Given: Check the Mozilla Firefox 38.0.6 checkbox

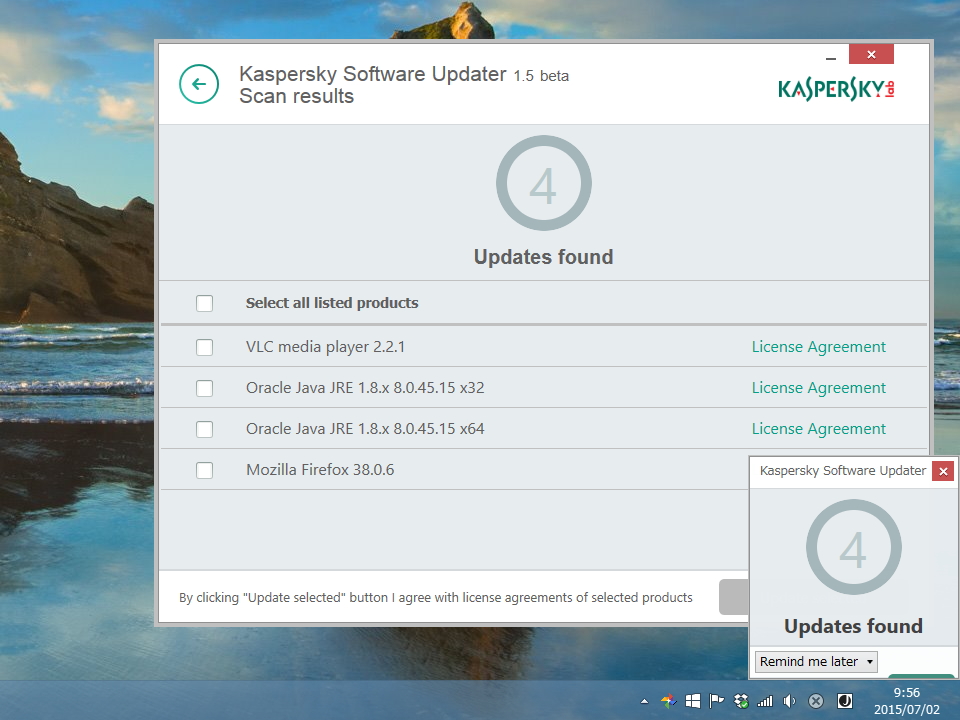Looking at the screenshot, I should 205,469.
